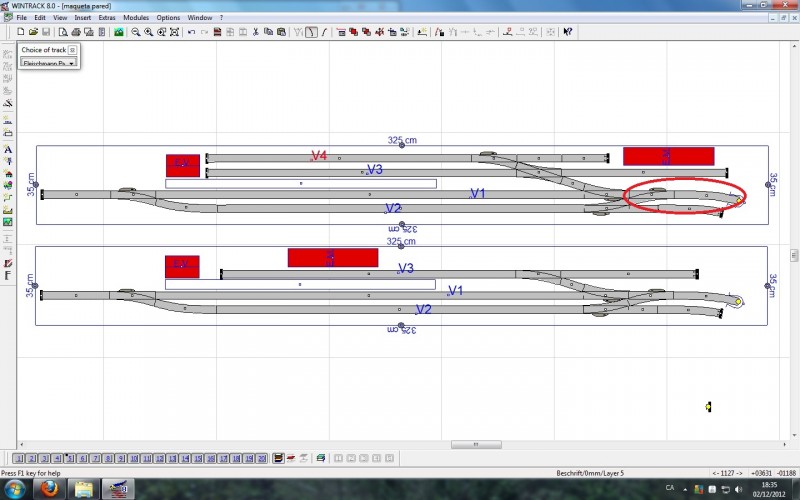Click horizontal scrollbar right arrow
This screenshot has height=500, width=800.
785,445
